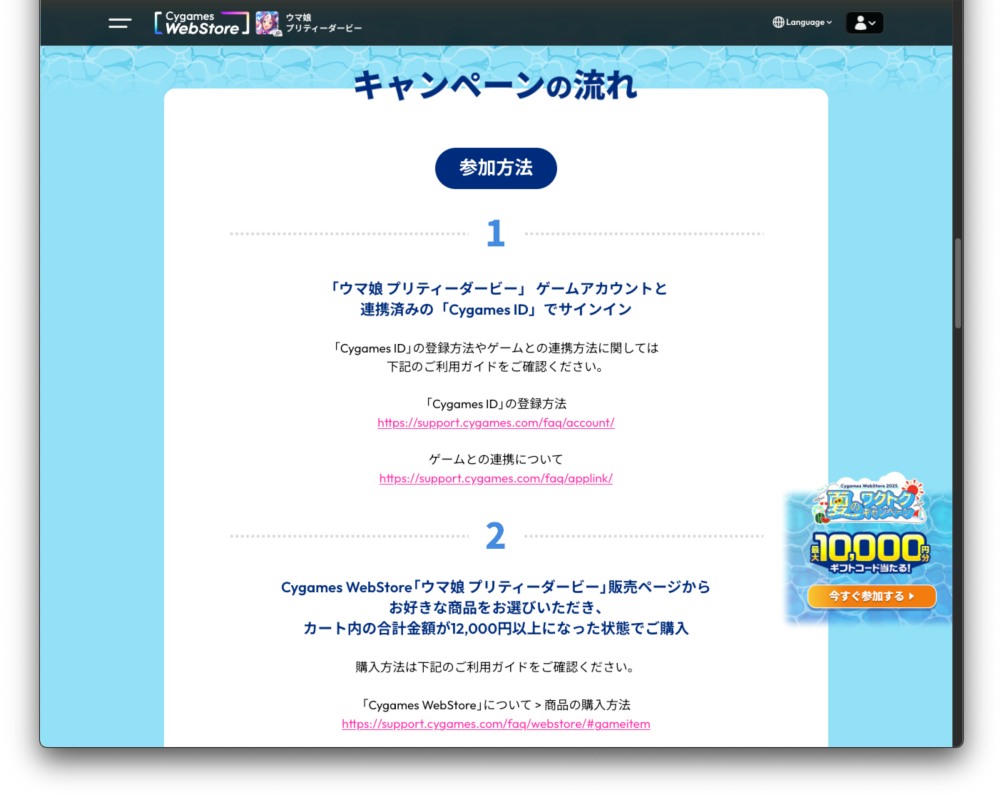
Task: Click the Cygames WebStore logo
Action: (202, 23)
